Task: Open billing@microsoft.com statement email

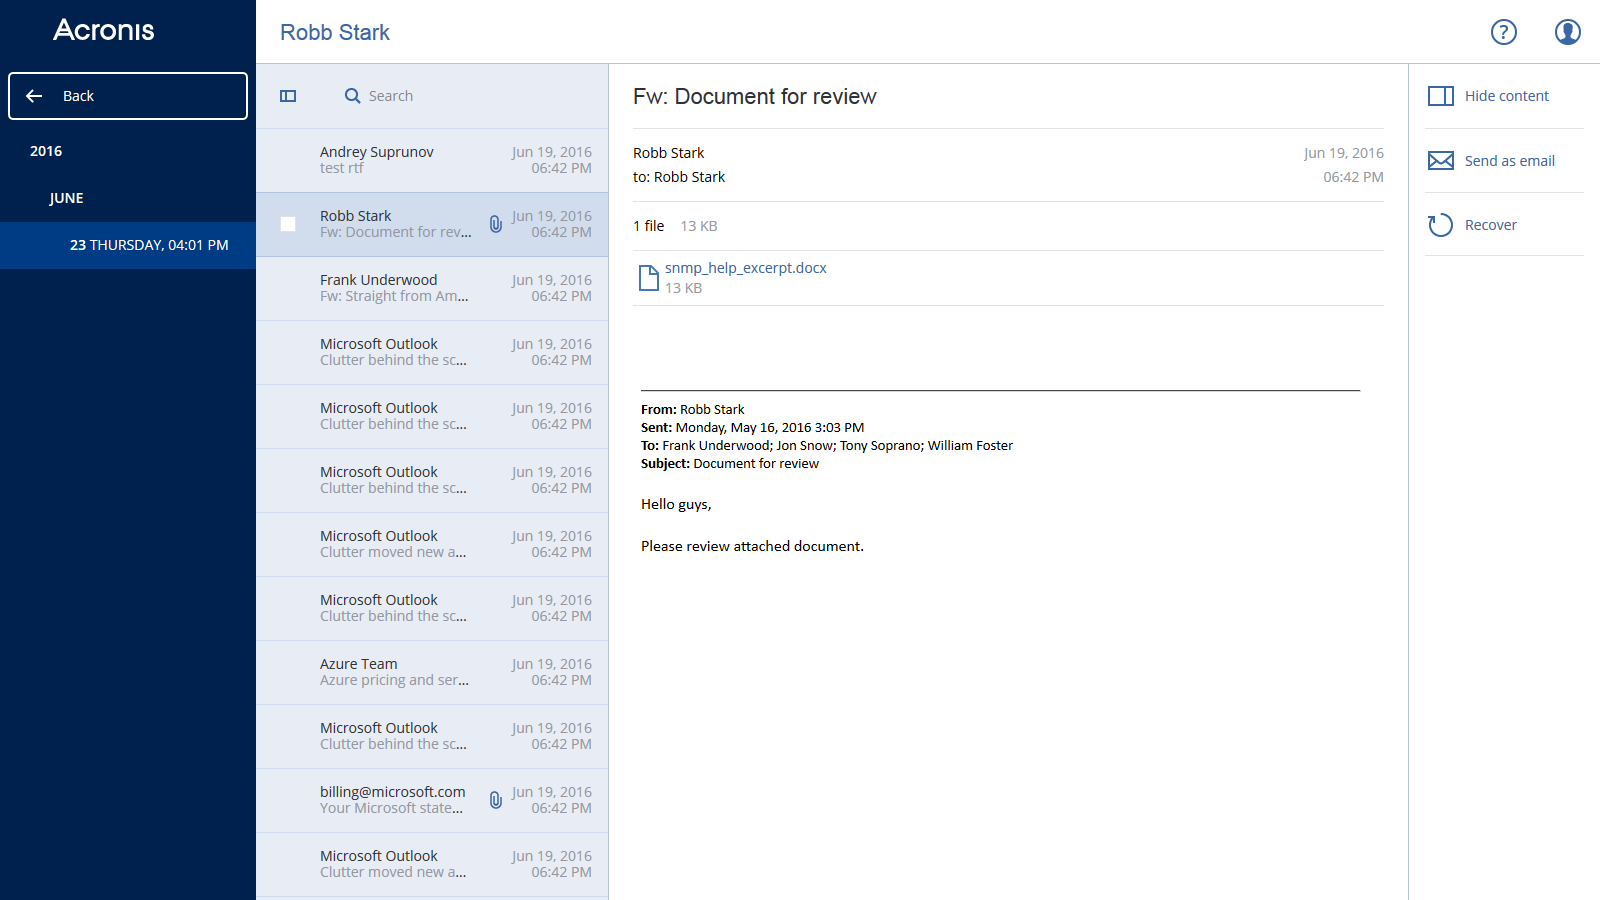Action: [x=432, y=800]
